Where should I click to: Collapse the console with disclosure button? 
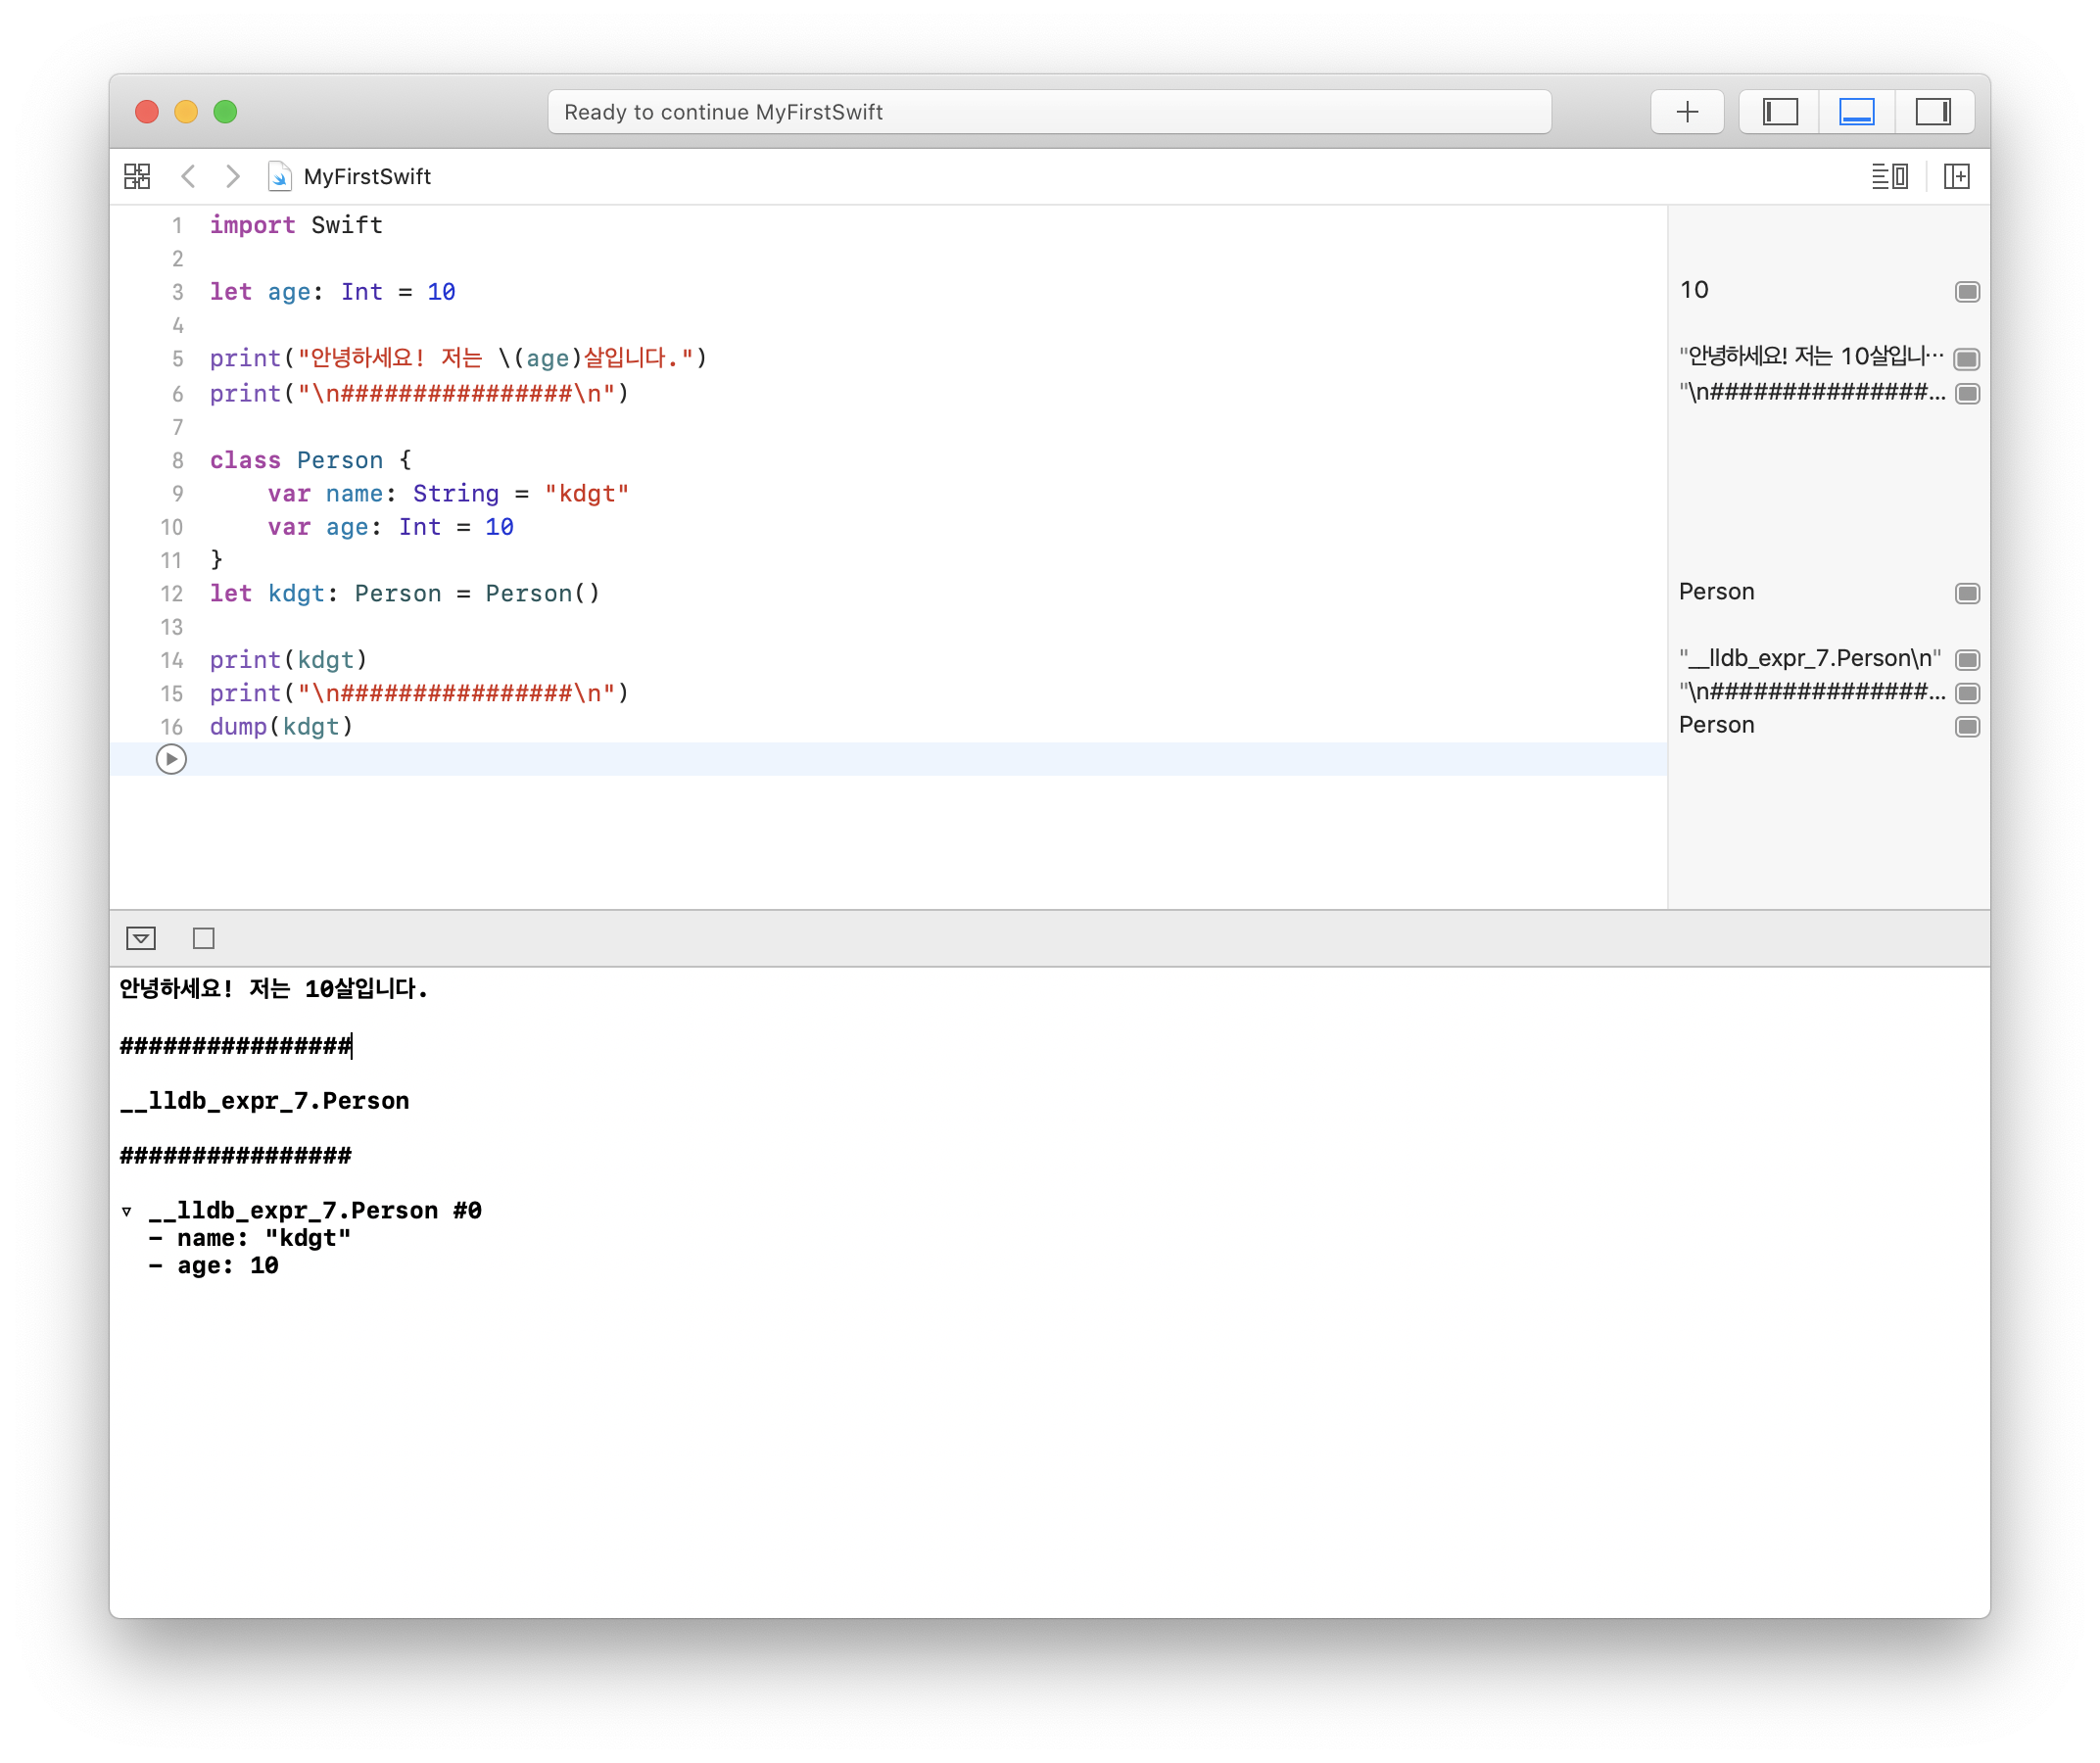tap(141, 938)
